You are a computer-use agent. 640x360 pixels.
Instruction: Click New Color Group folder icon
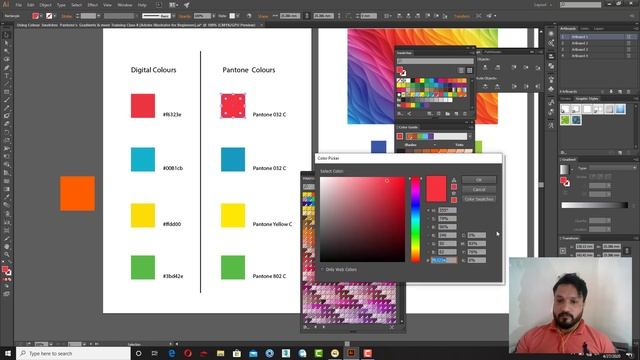(448, 114)
